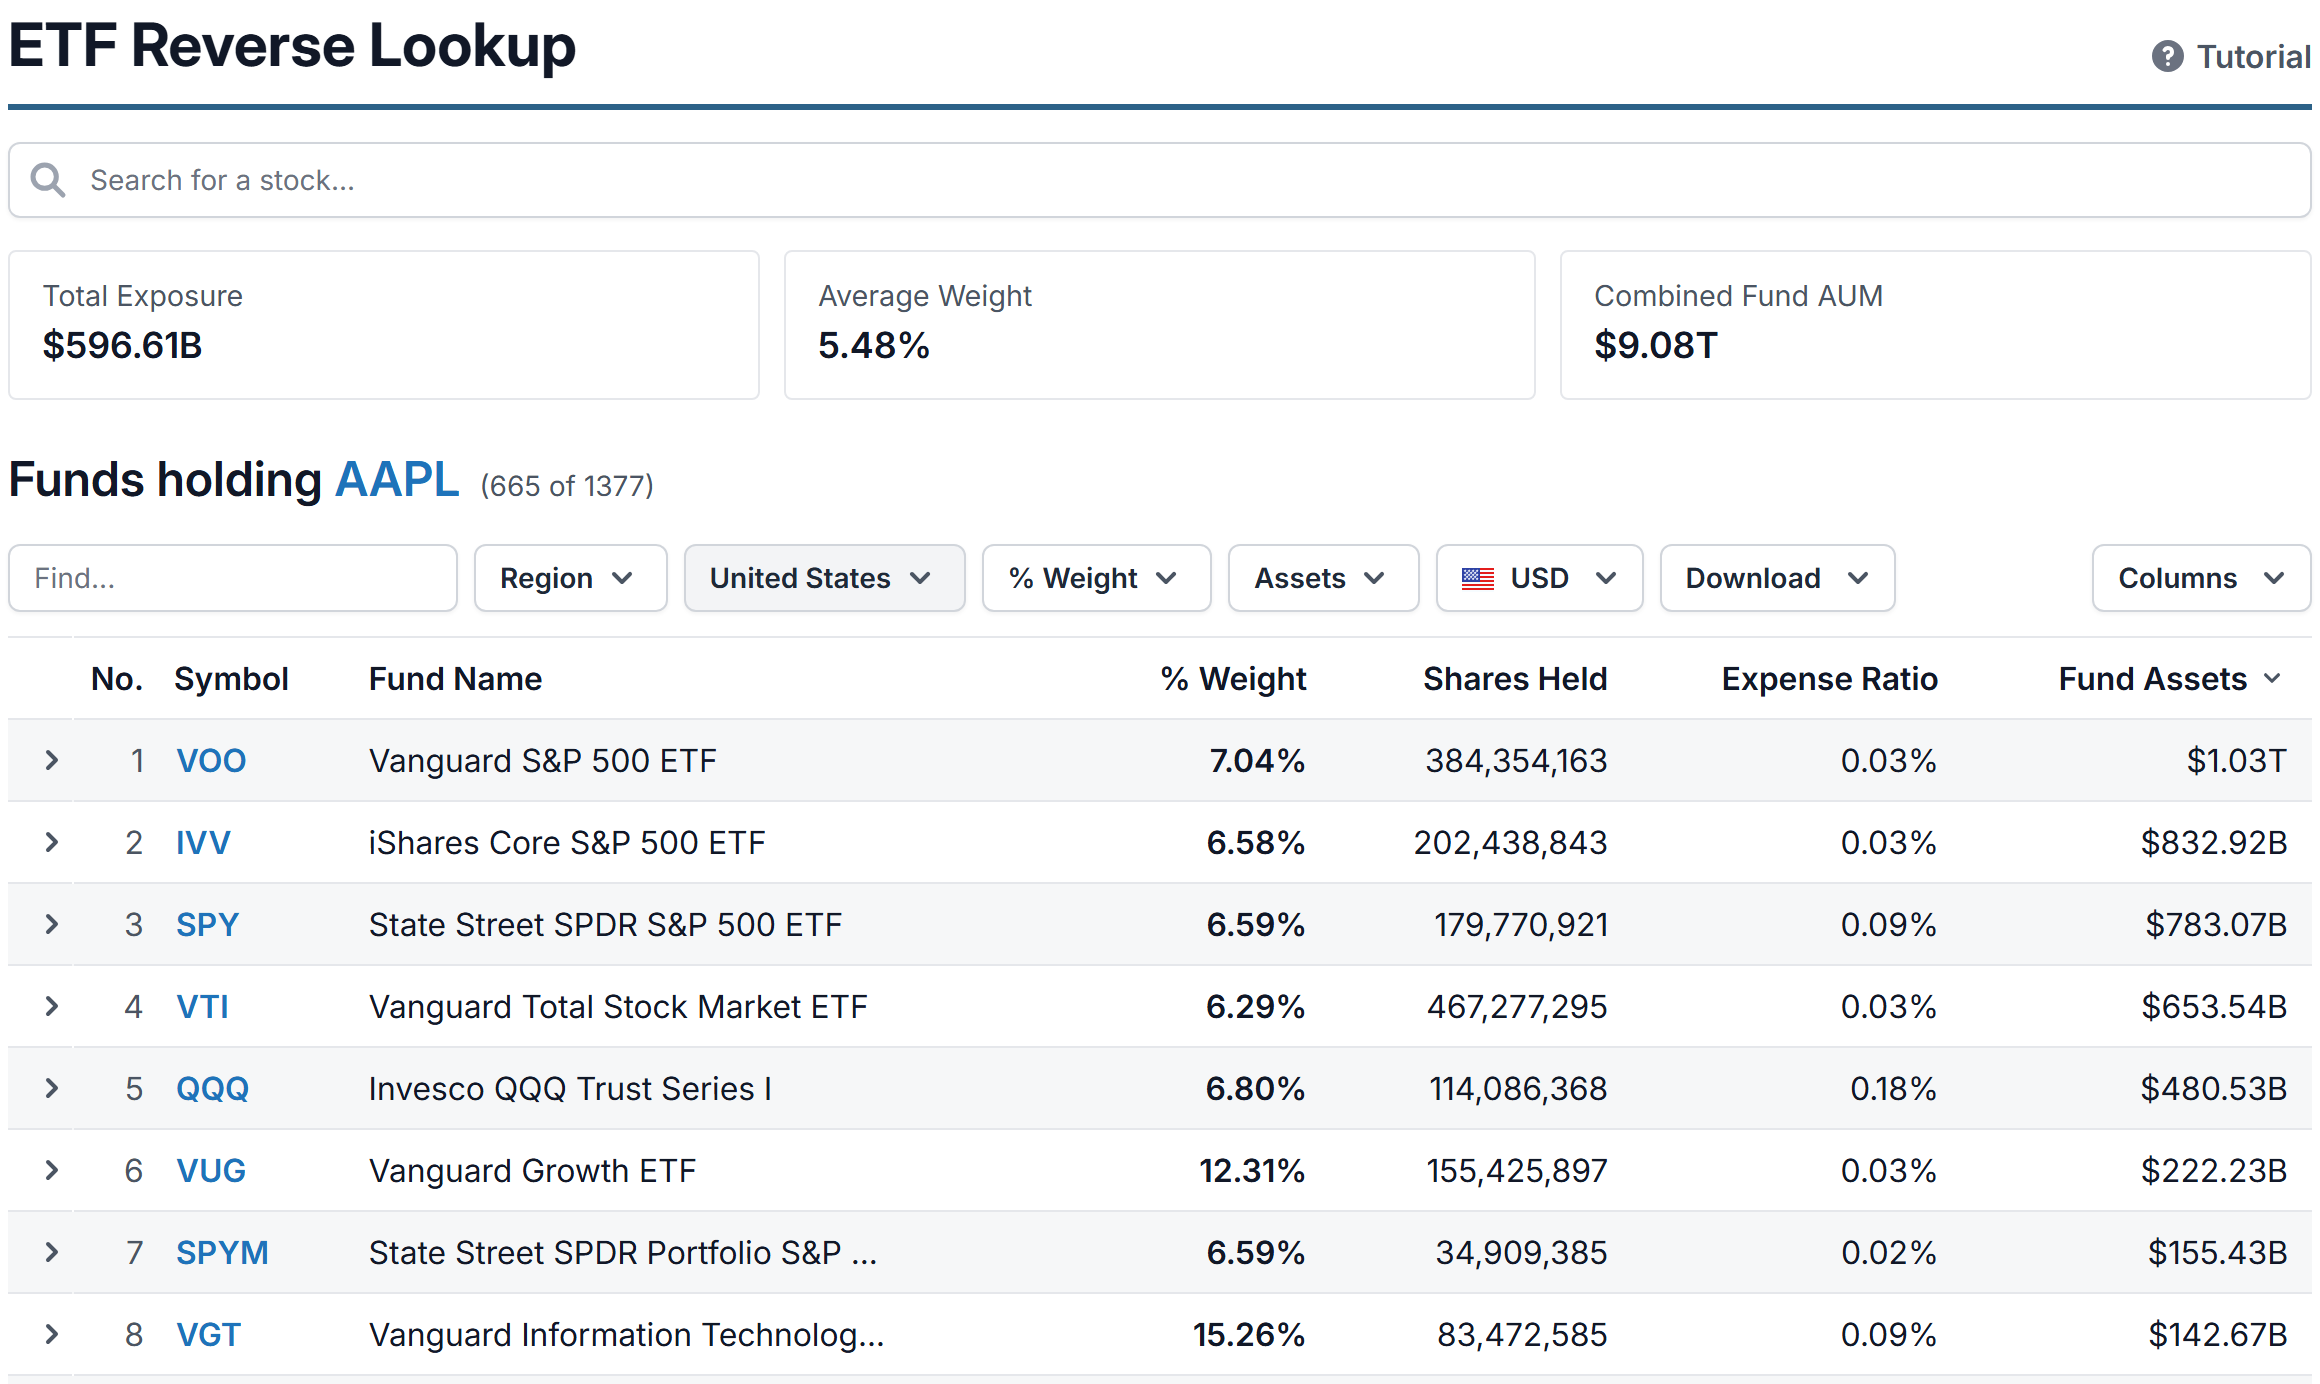The height and width of the screenshot is (1384, 2320).
Task: Open the United States dropdown
Action: click(x=824, y=578)
